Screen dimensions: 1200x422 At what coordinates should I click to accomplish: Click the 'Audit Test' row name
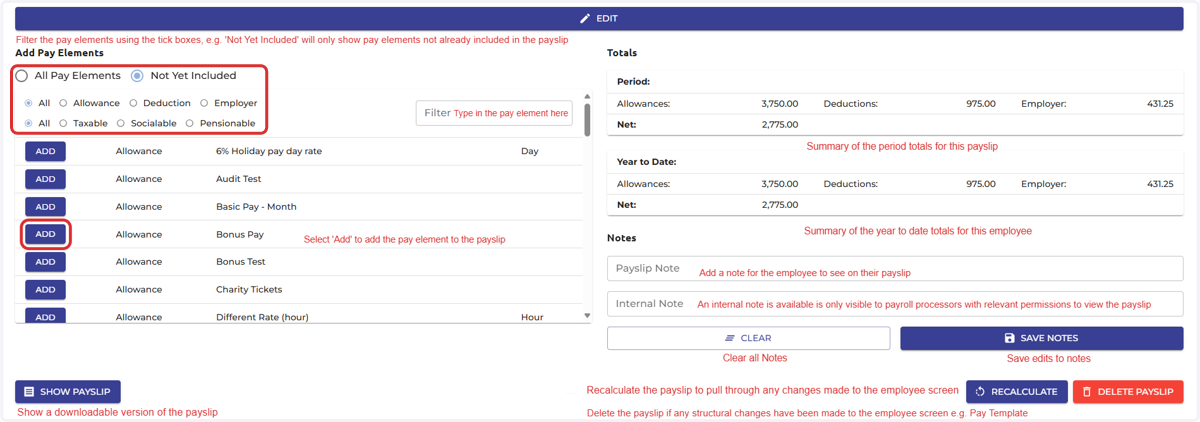(x=238, y=179)
